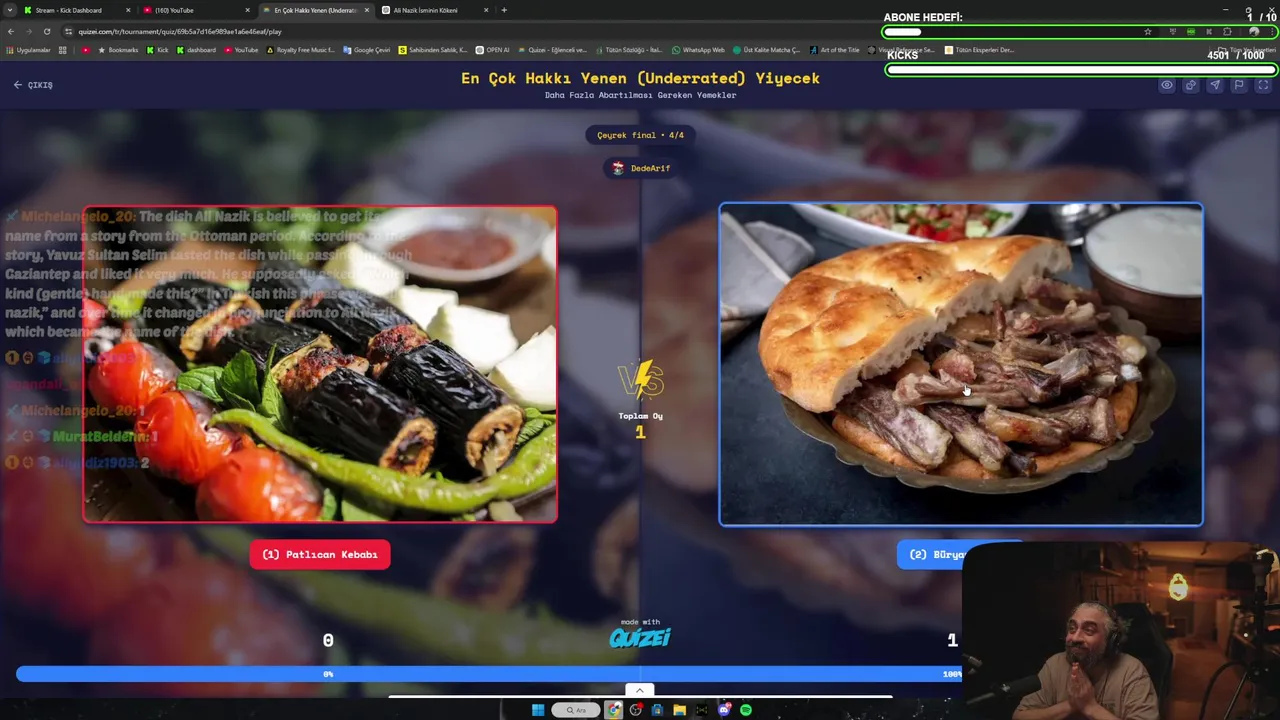
Task: Click the Çeyrek final 4/4 round badge
Action: (640, 135)
